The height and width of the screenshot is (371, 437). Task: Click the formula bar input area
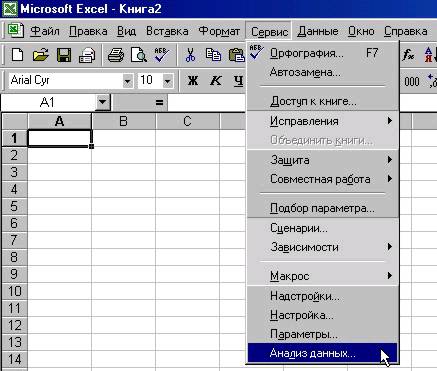[207, 102]
